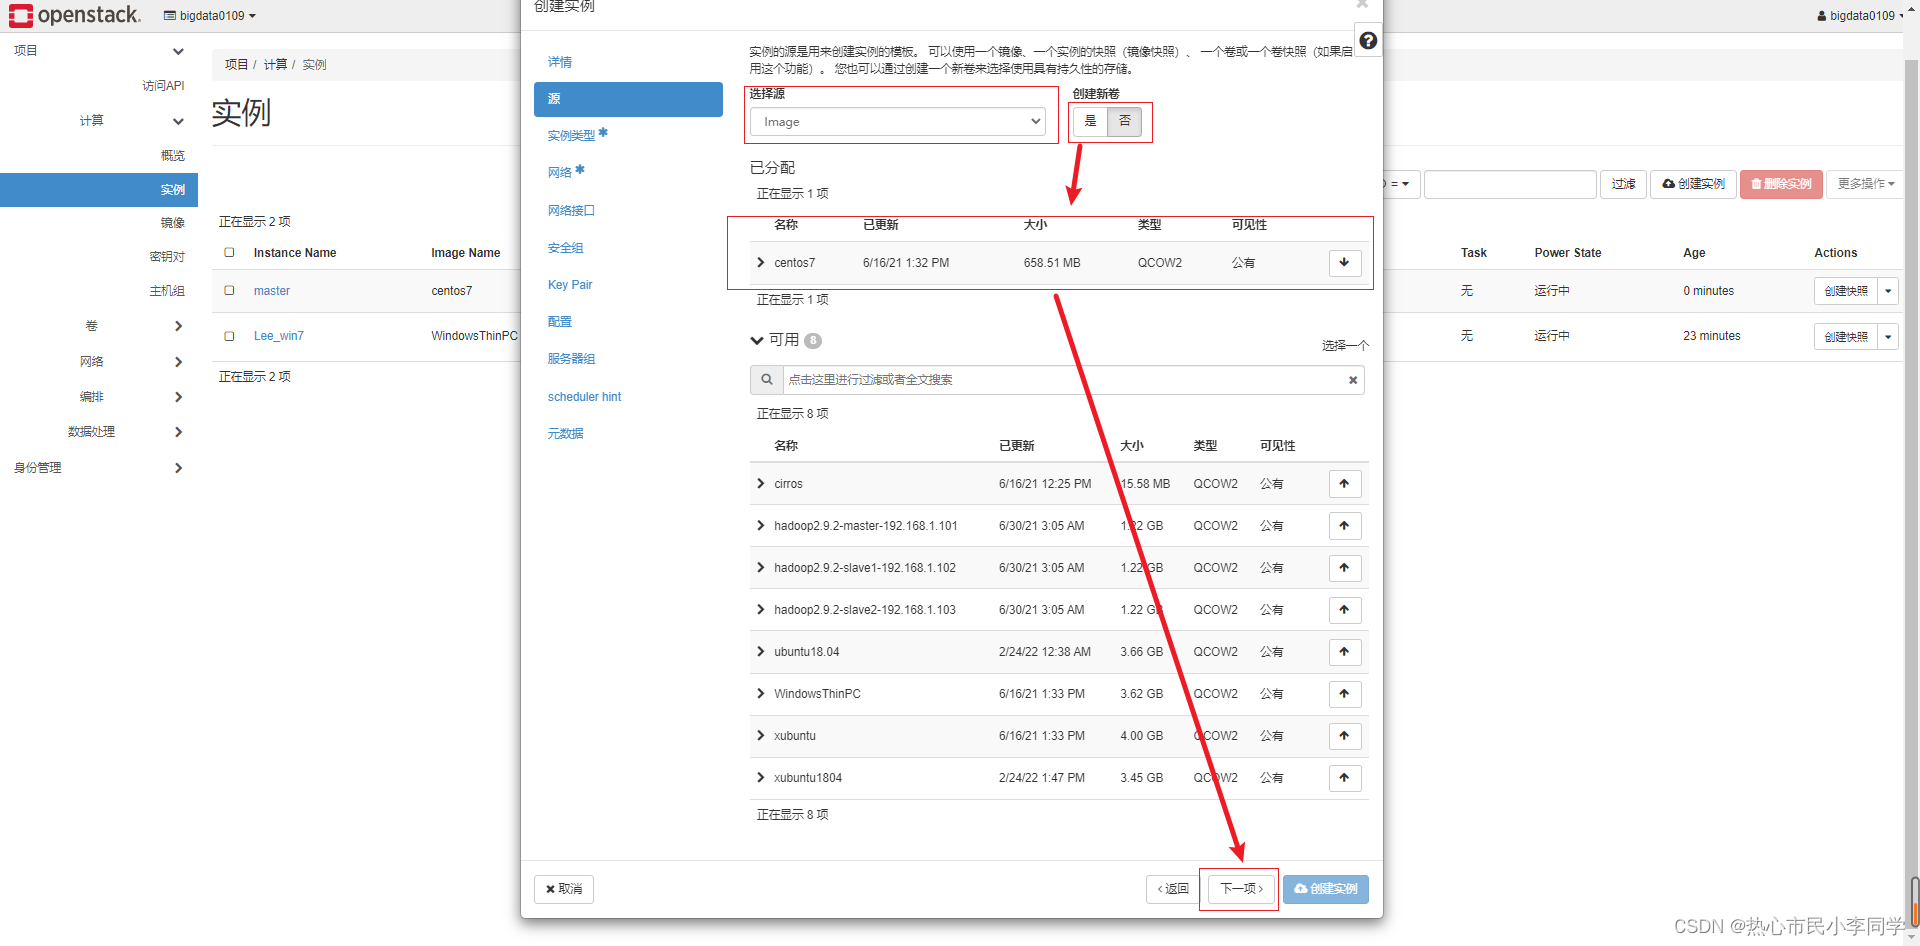The width and height of the screenshot is (1920, 946).
Task: Check the master instance checkbox
Action: click(229, 290)
